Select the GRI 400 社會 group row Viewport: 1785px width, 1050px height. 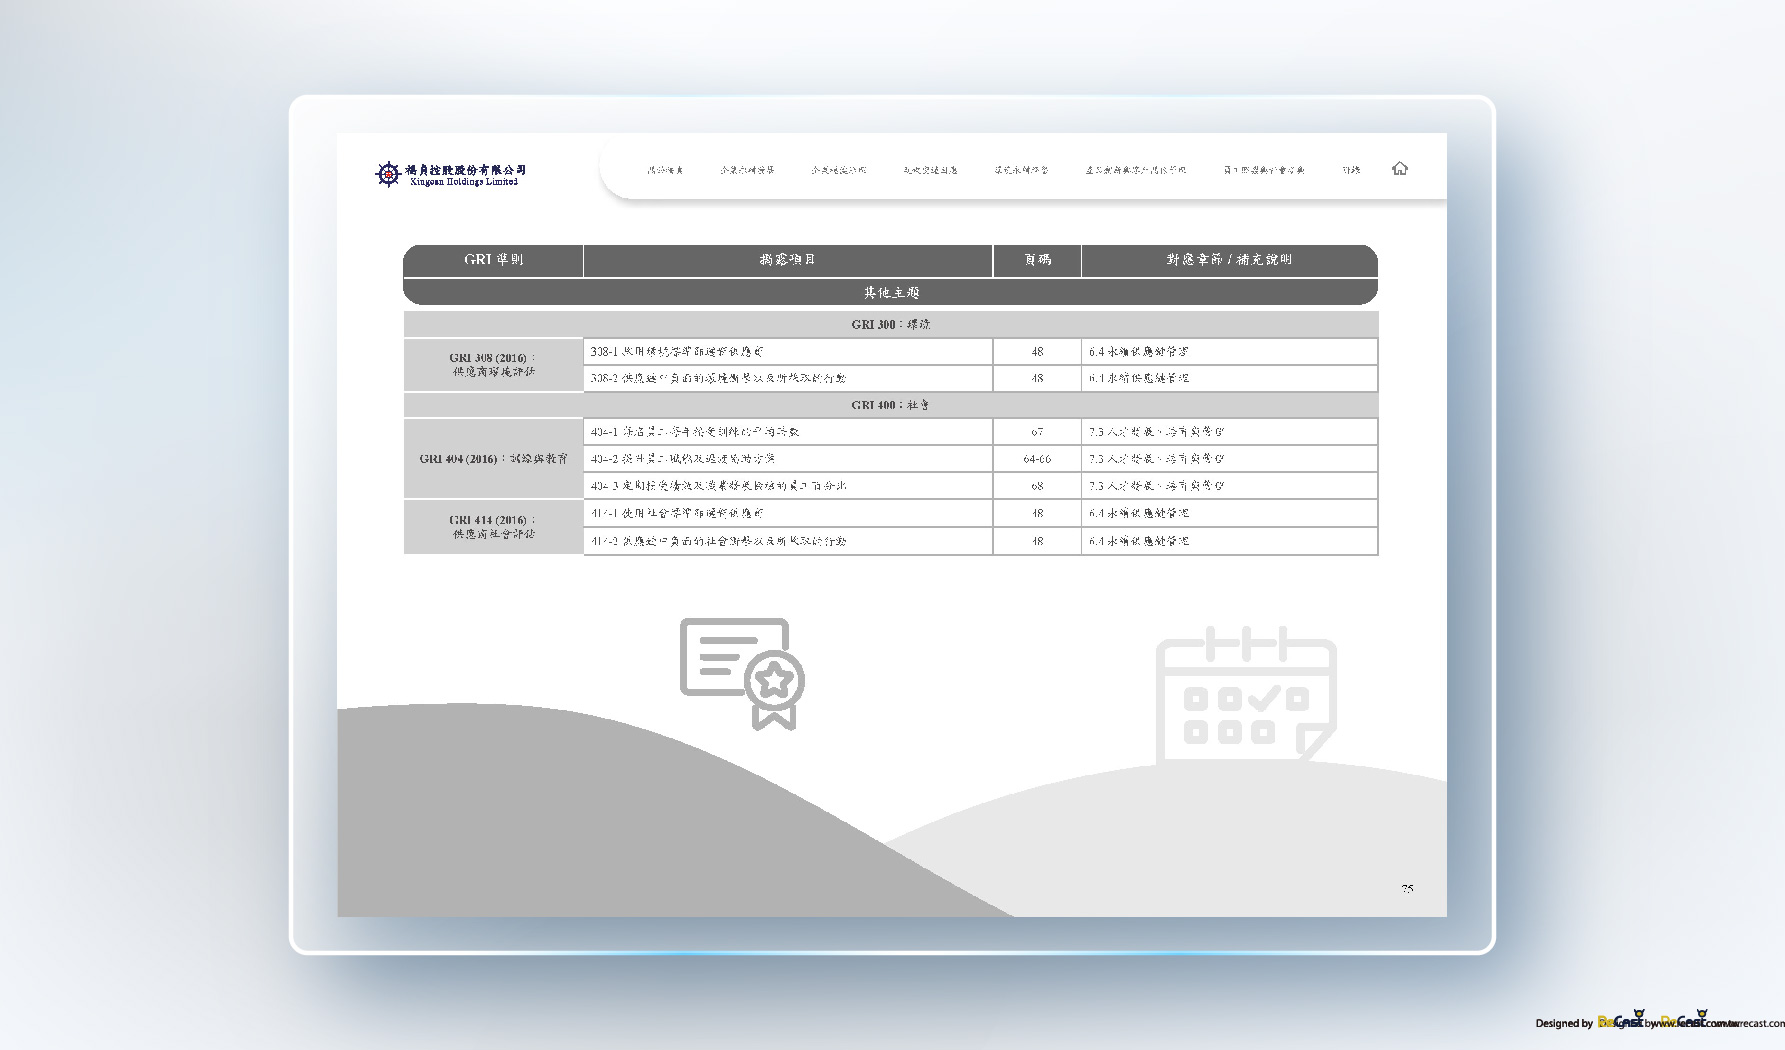coord(890,405)
